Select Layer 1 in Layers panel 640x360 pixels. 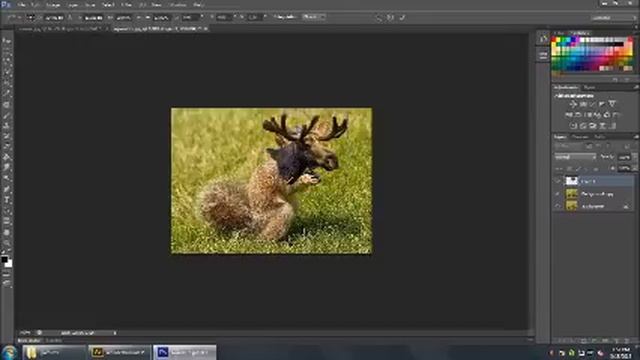tap(594, 181)
